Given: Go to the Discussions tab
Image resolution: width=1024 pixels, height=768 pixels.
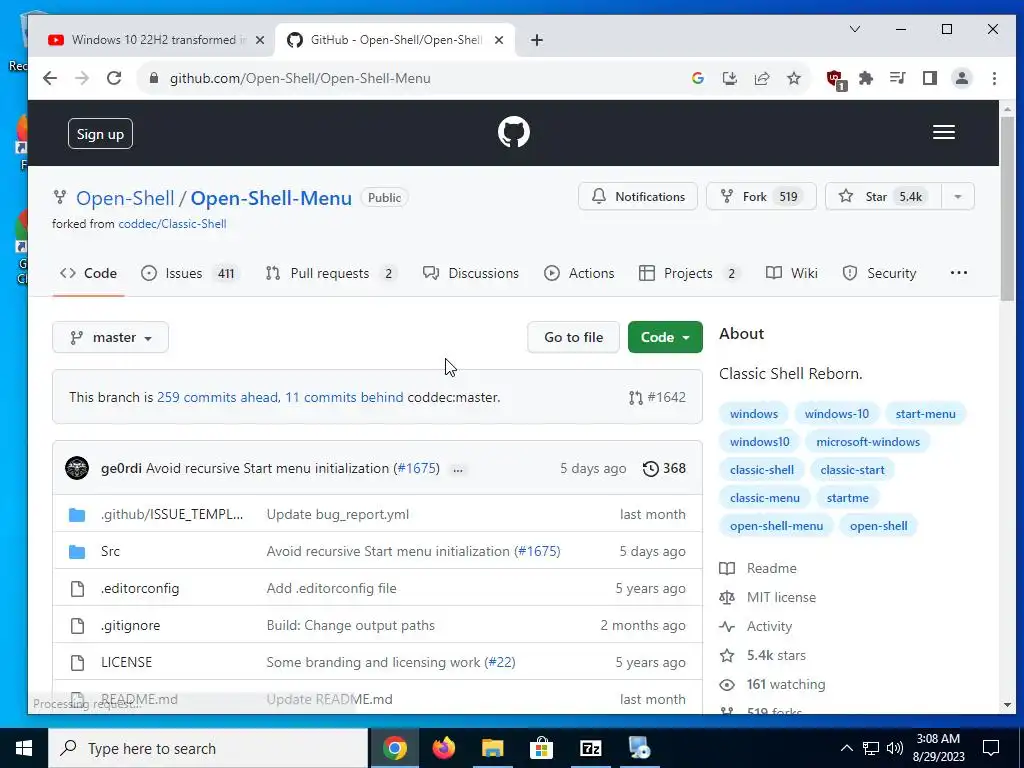Looking at the screenshot, I should pos(471,273).
